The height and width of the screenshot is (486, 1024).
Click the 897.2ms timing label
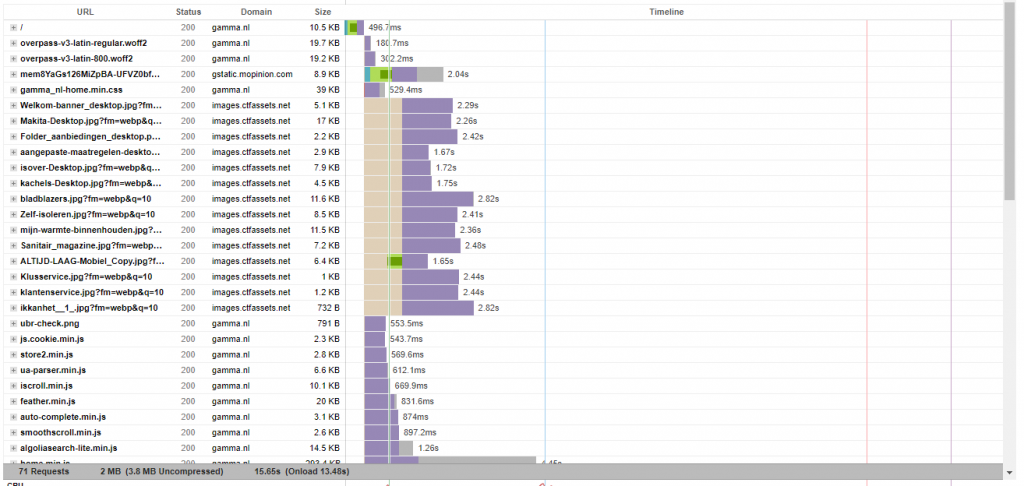(420, 432)
